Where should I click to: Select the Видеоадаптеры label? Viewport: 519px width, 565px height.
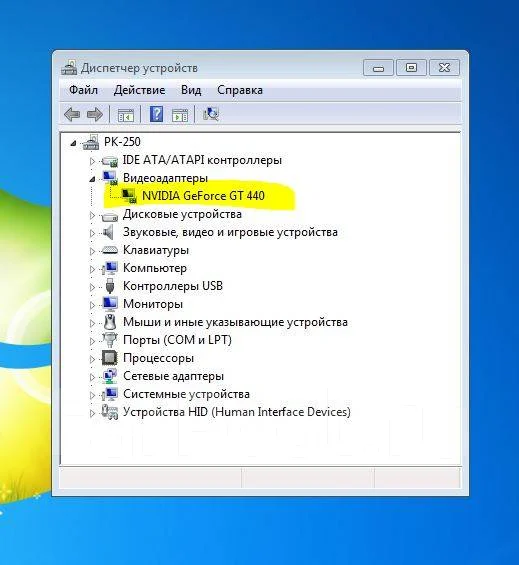coord(165,178)
